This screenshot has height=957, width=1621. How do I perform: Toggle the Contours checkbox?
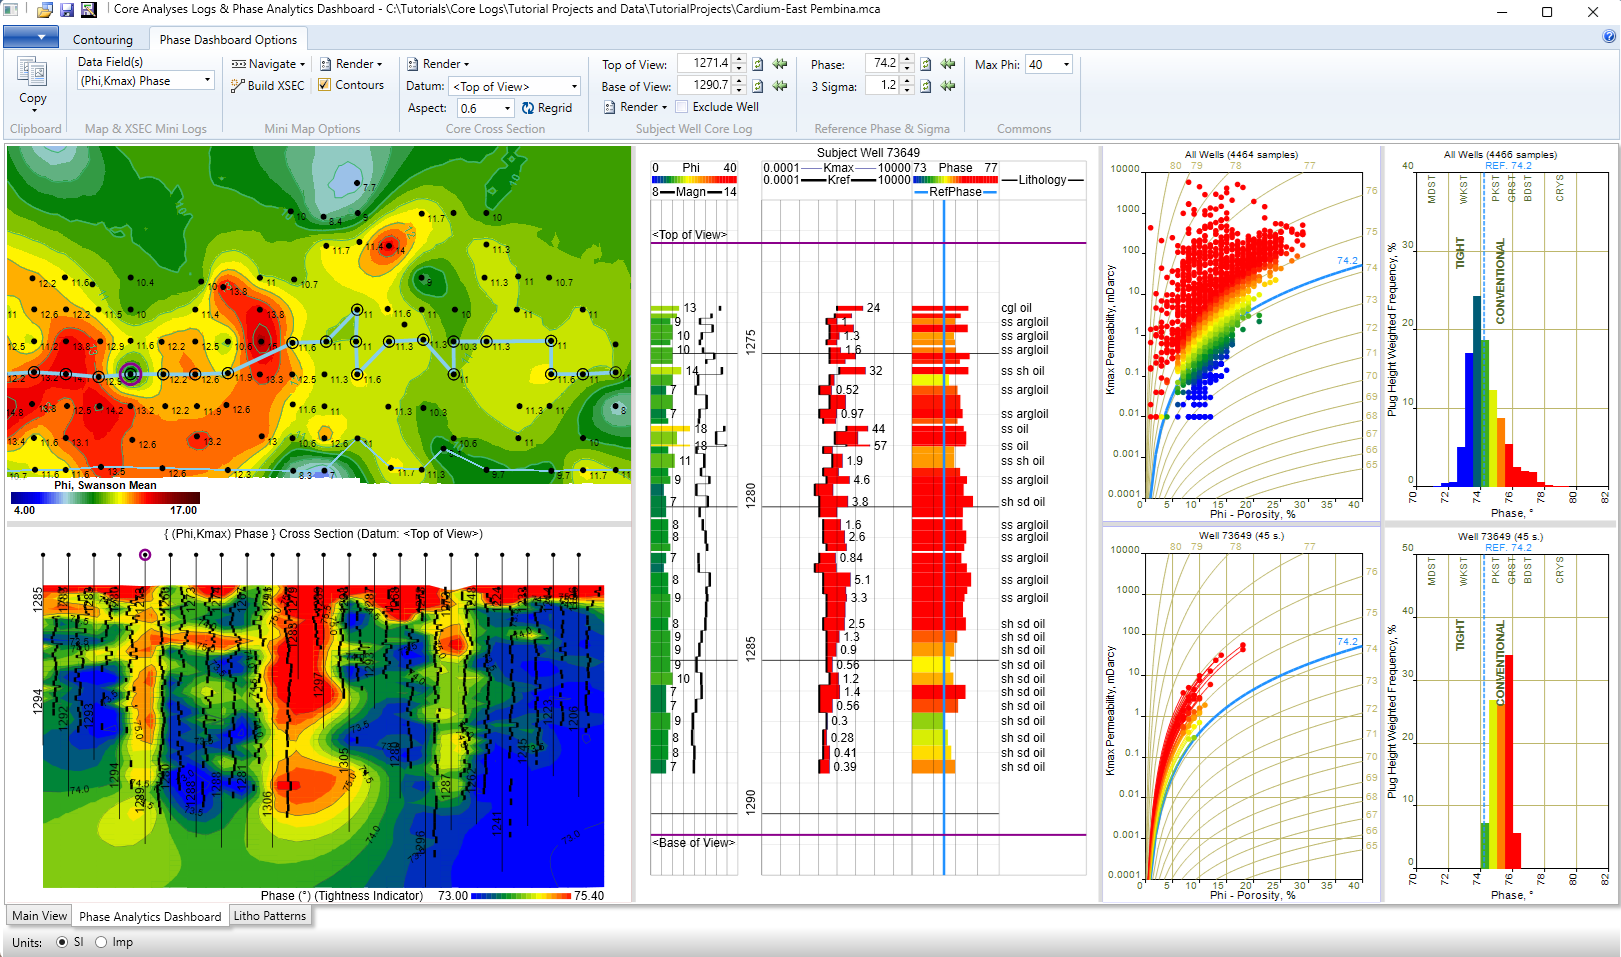pyautogui.click(x=324, y=85)
